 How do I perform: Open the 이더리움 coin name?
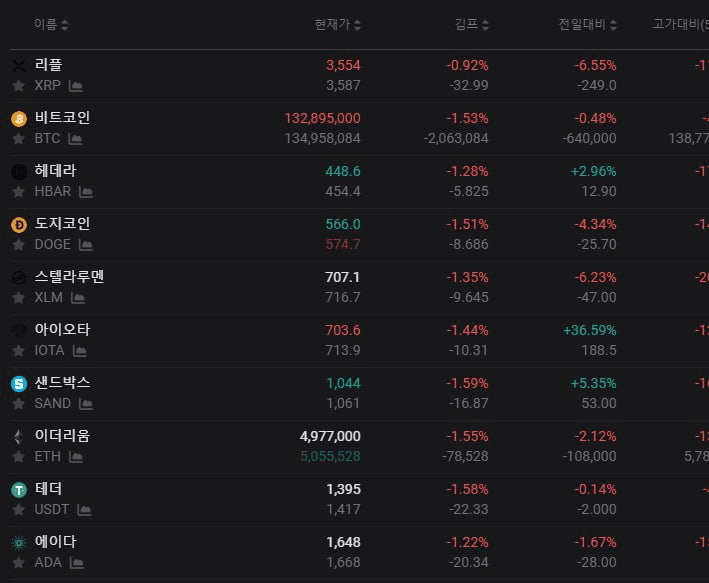pos(62,436)
